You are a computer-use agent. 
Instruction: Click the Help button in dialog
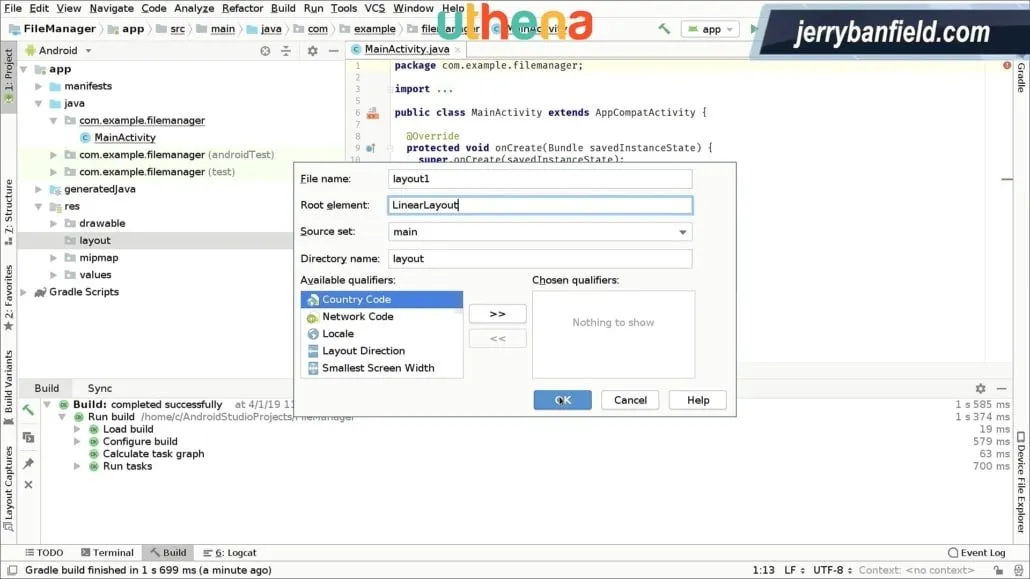tap(698, 400)
